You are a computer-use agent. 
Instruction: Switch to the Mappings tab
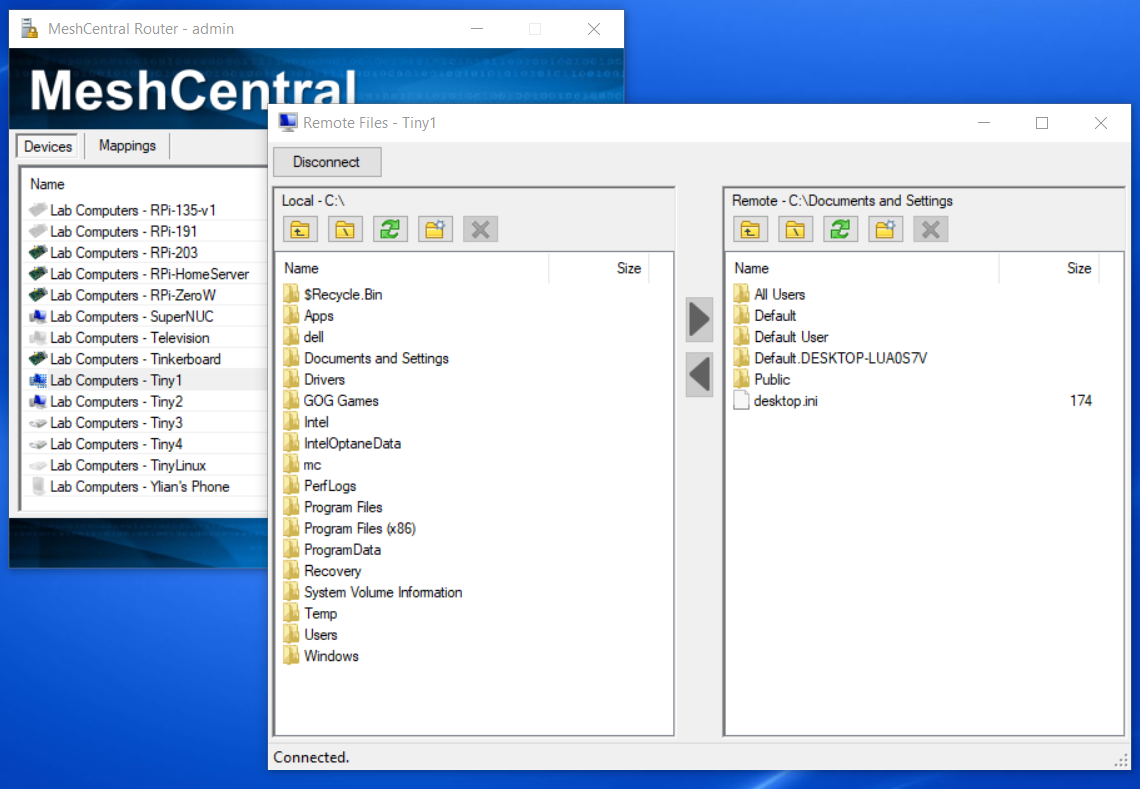pyautogui.click(x=127, y=145)
